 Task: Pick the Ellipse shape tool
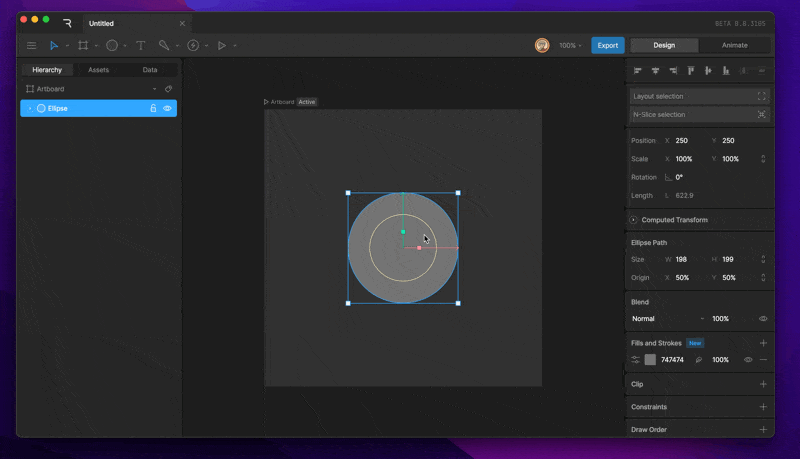[112, 45]
